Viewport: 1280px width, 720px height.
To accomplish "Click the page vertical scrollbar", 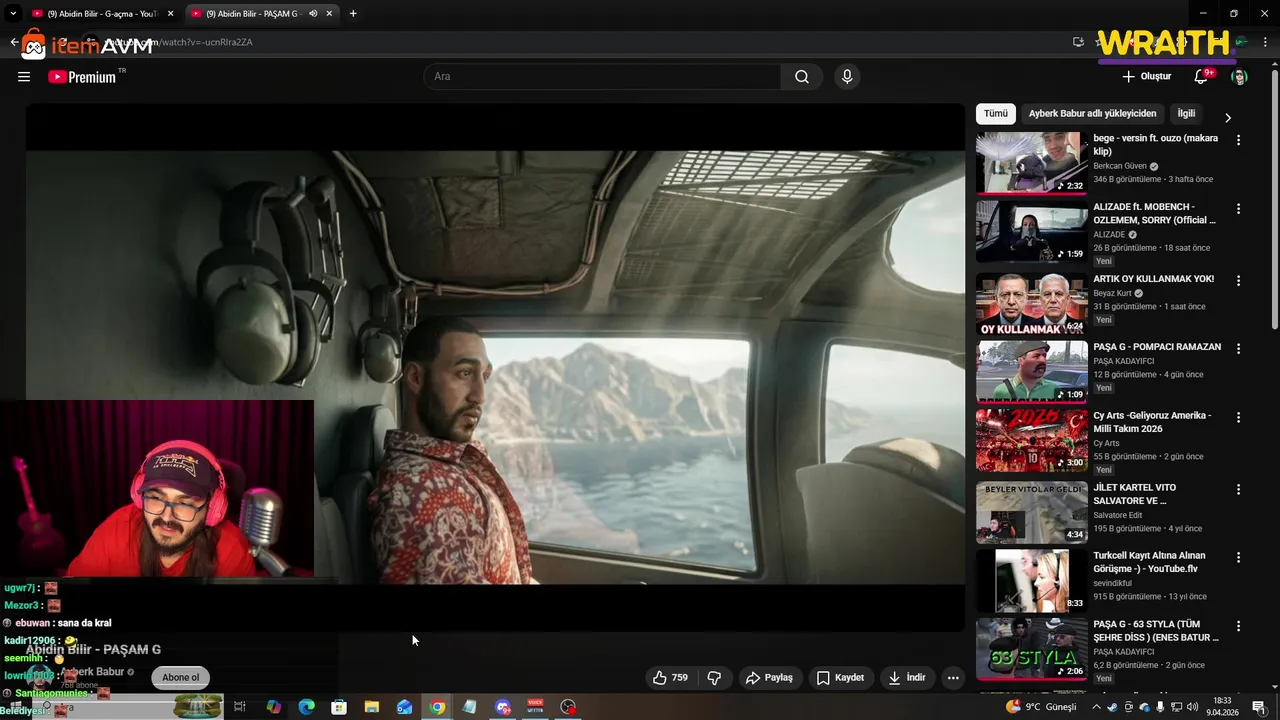I will 1274,200.
